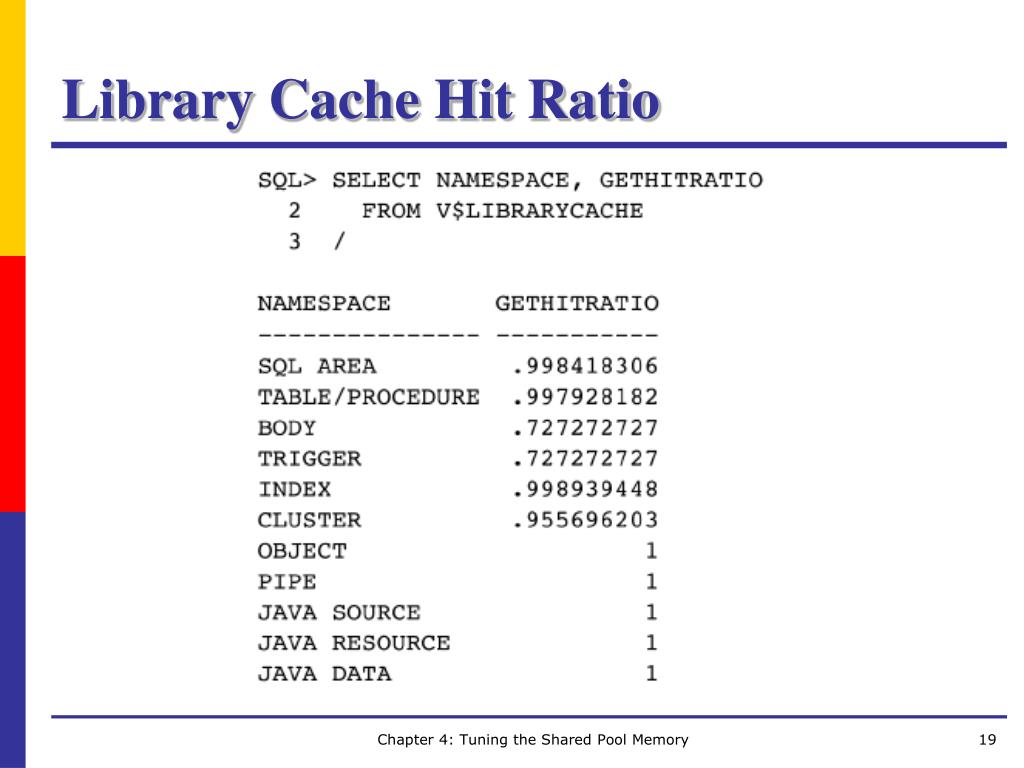Select the 'JAVA SOURCE' namespace entry
The width and height of the screenshot is (1024, 768).
pyautogui.click(x=339, y=613)
